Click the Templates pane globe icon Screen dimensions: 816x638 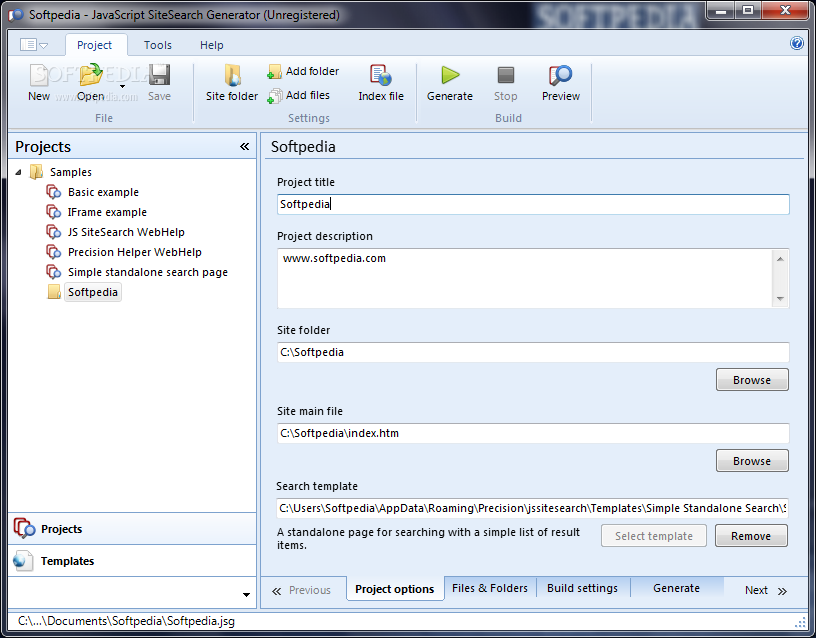pyautogui.click(x=23, y=560)
